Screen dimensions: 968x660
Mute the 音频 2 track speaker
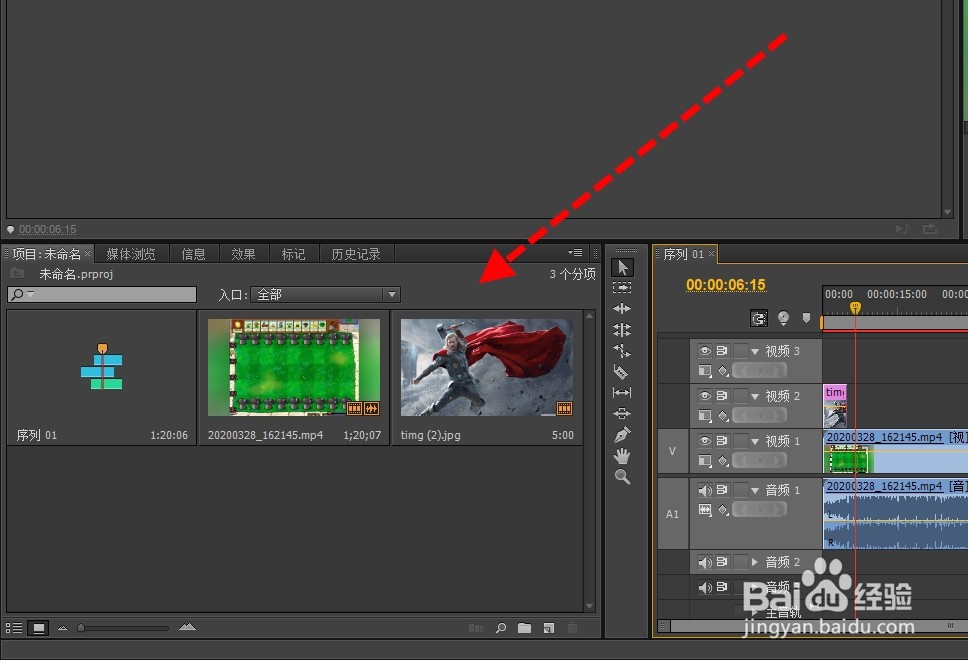click(x=704, y=562)
